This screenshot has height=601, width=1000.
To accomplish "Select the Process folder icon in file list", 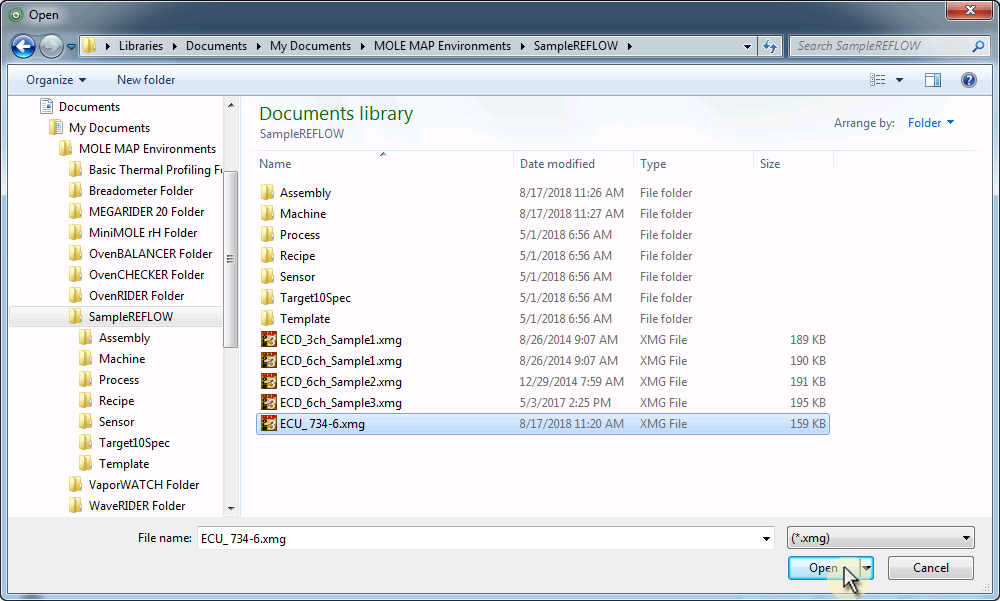I will [x=268, y=235].
